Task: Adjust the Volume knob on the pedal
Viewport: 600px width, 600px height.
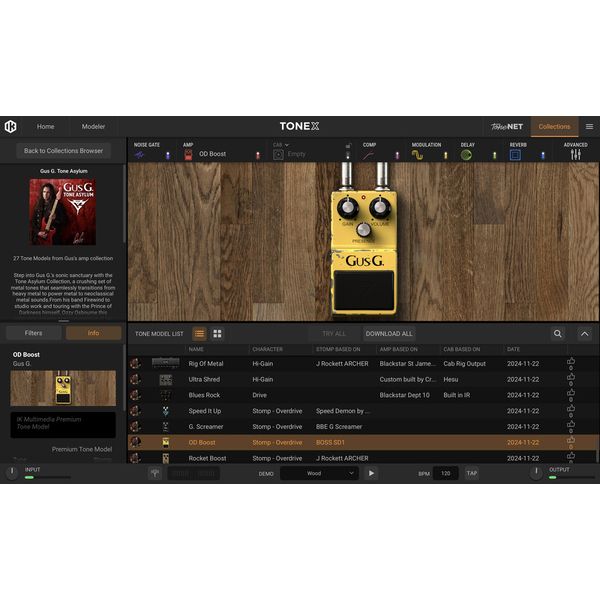Action: point(380,208)
